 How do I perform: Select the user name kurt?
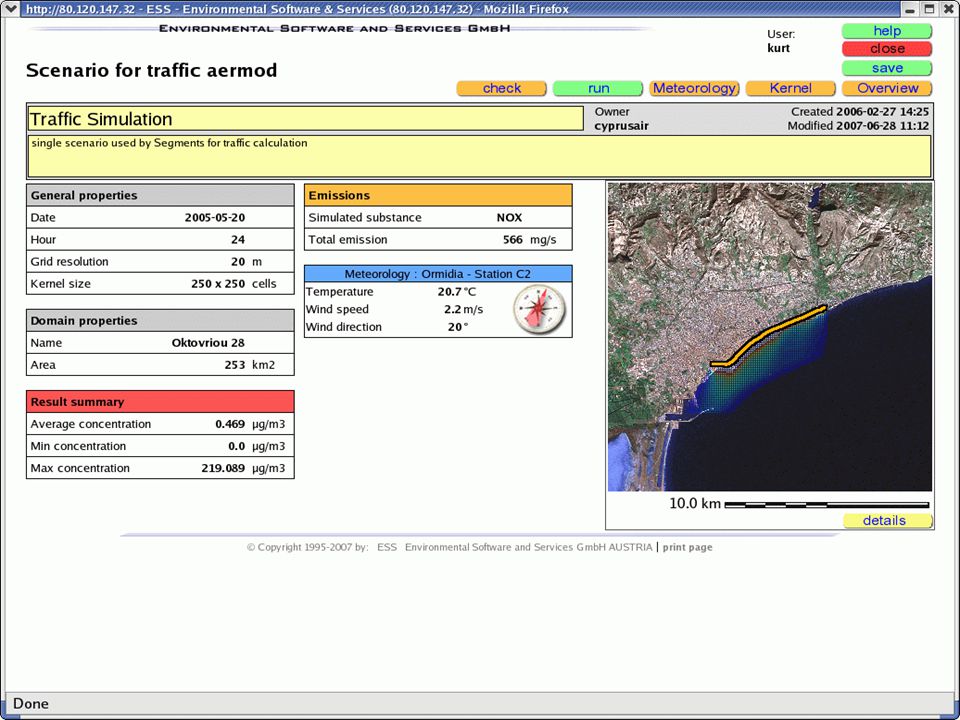[x=778, y=48]
